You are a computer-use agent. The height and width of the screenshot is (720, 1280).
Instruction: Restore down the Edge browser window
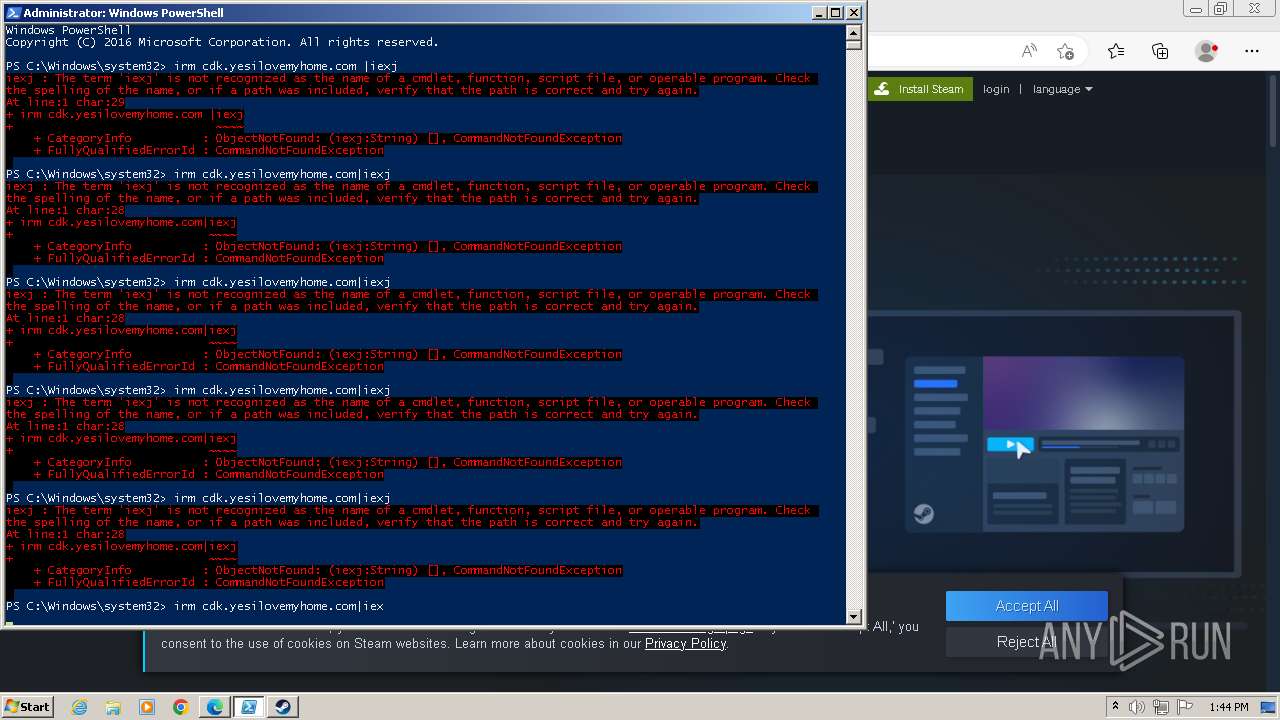coord(1220,8)
